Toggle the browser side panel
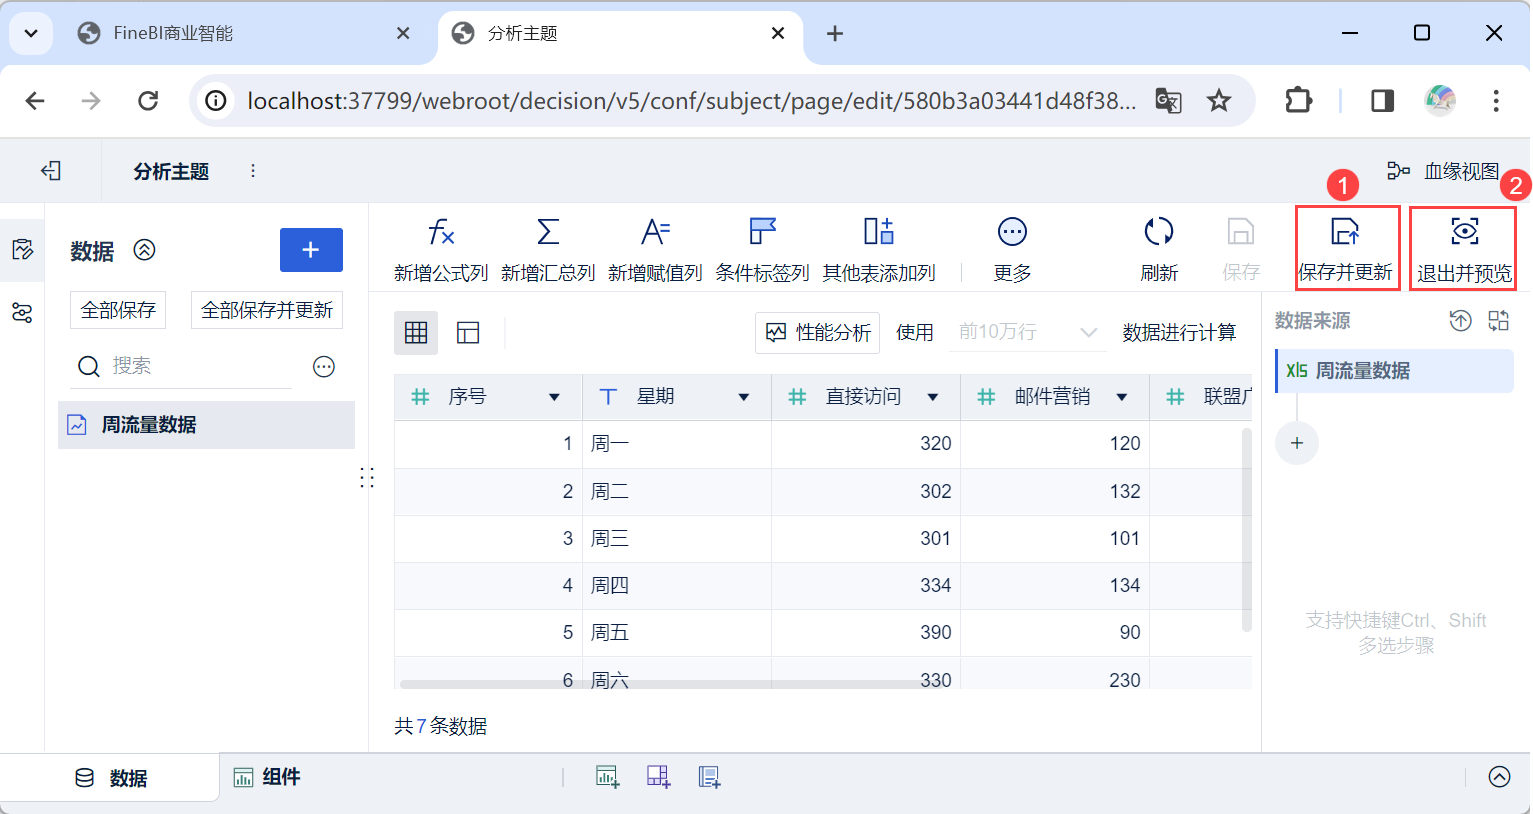This screenshot has height=814, width=1533. (1383, 101)
